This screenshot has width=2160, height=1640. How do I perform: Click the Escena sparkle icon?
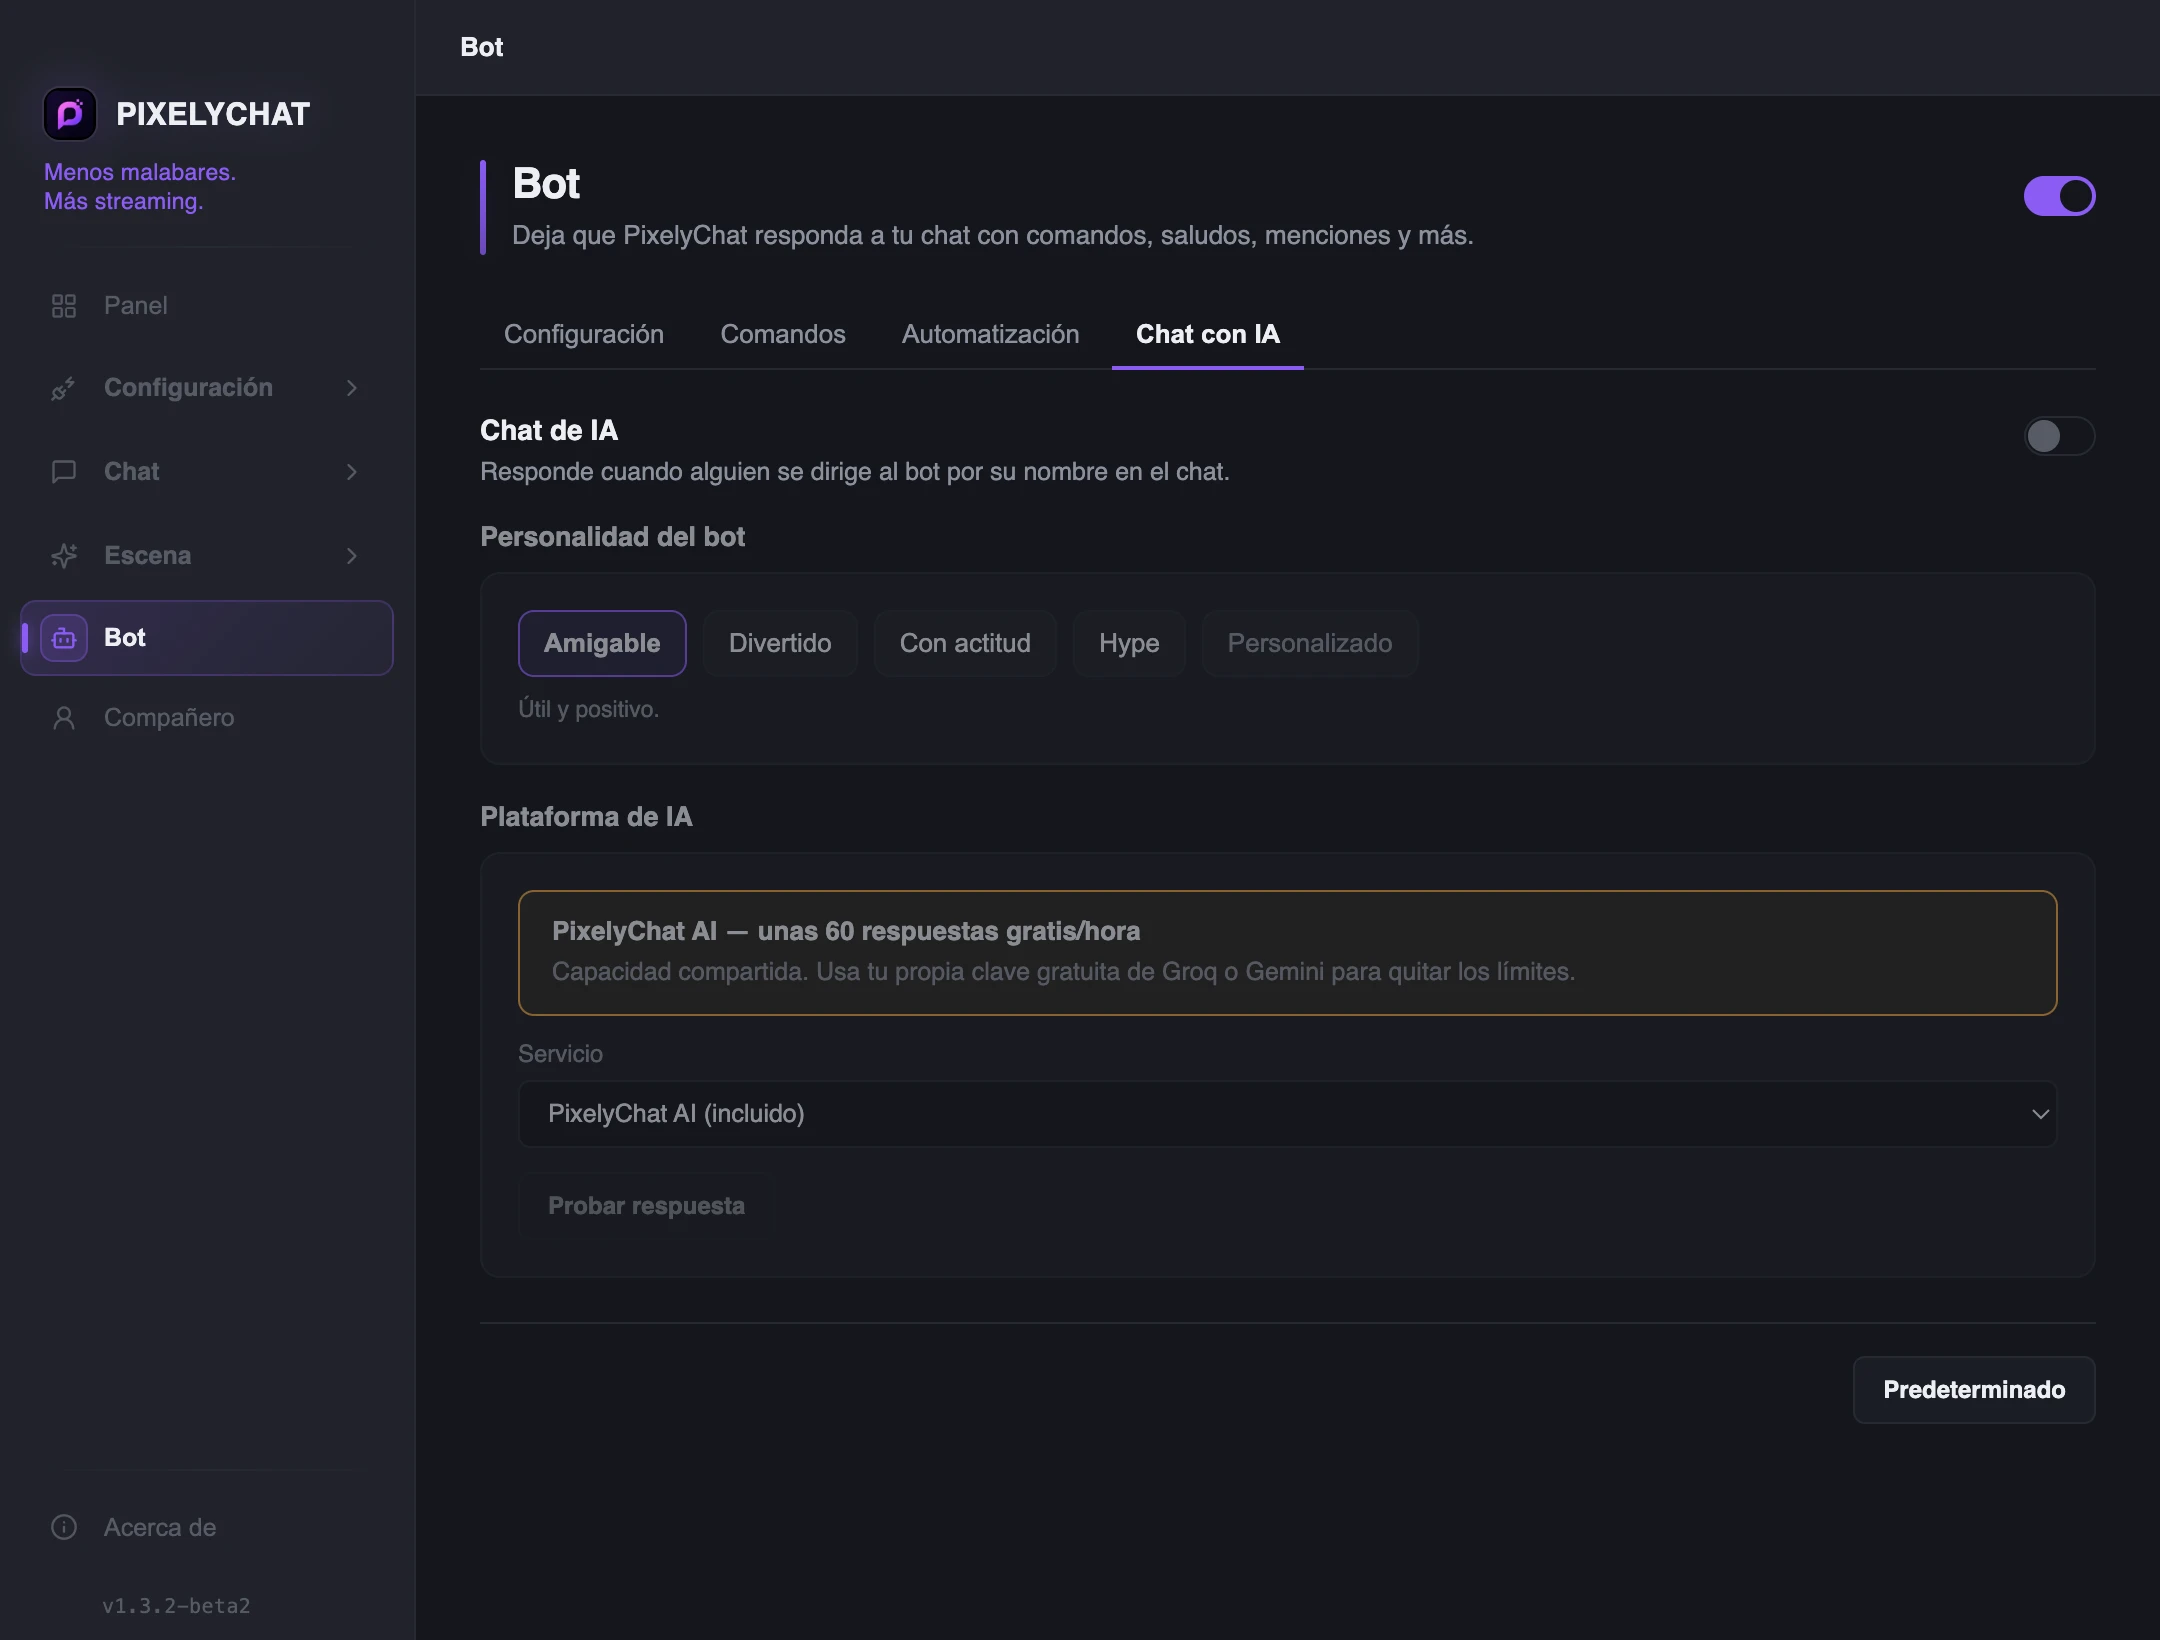(64, 556)
